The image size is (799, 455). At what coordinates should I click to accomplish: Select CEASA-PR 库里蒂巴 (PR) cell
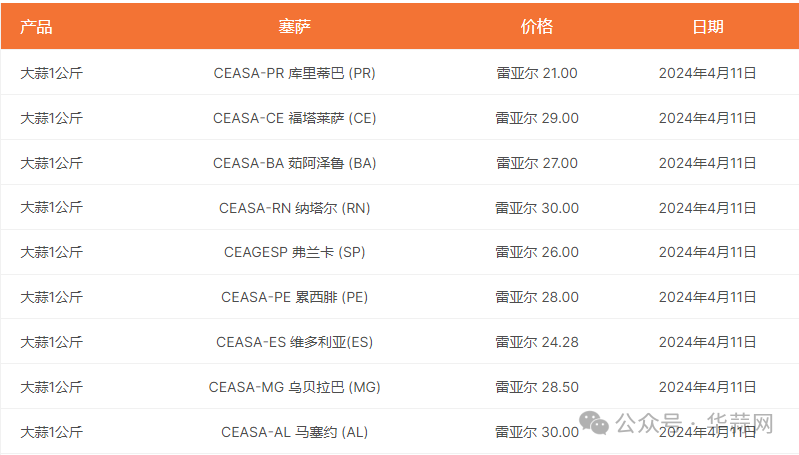click(295, 73)
